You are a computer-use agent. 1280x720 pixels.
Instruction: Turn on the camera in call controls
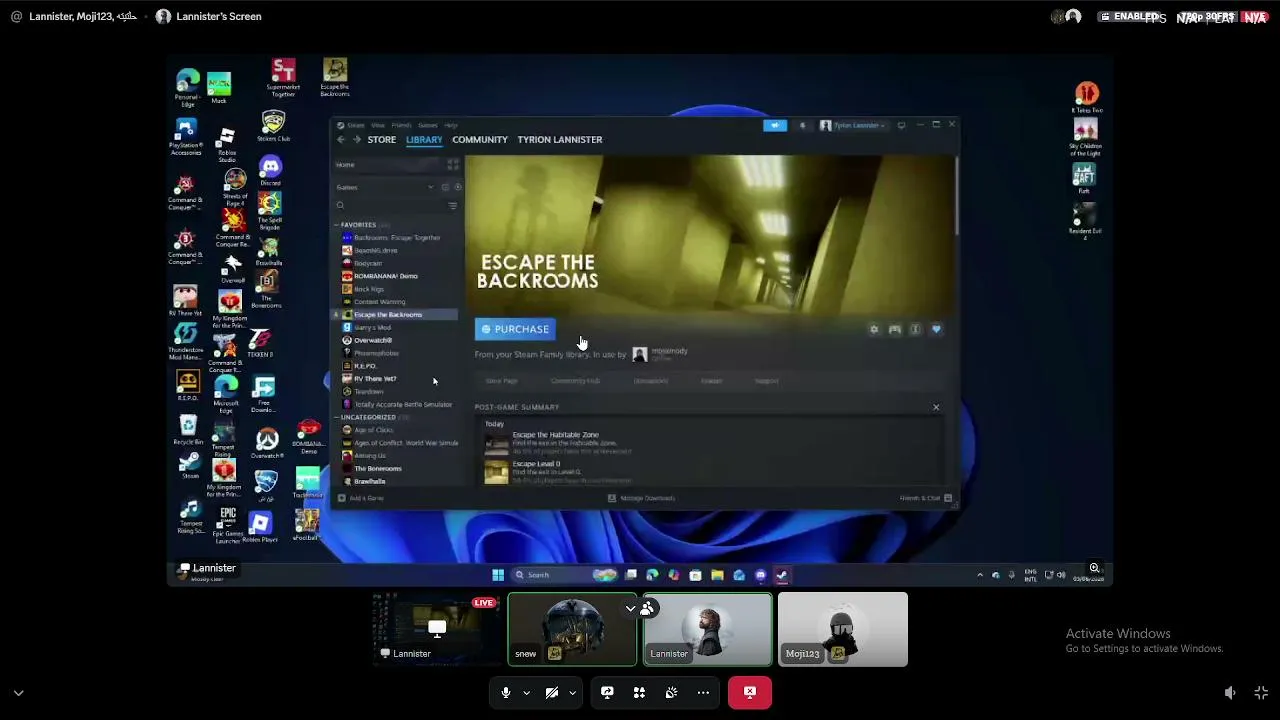point(552,692)
